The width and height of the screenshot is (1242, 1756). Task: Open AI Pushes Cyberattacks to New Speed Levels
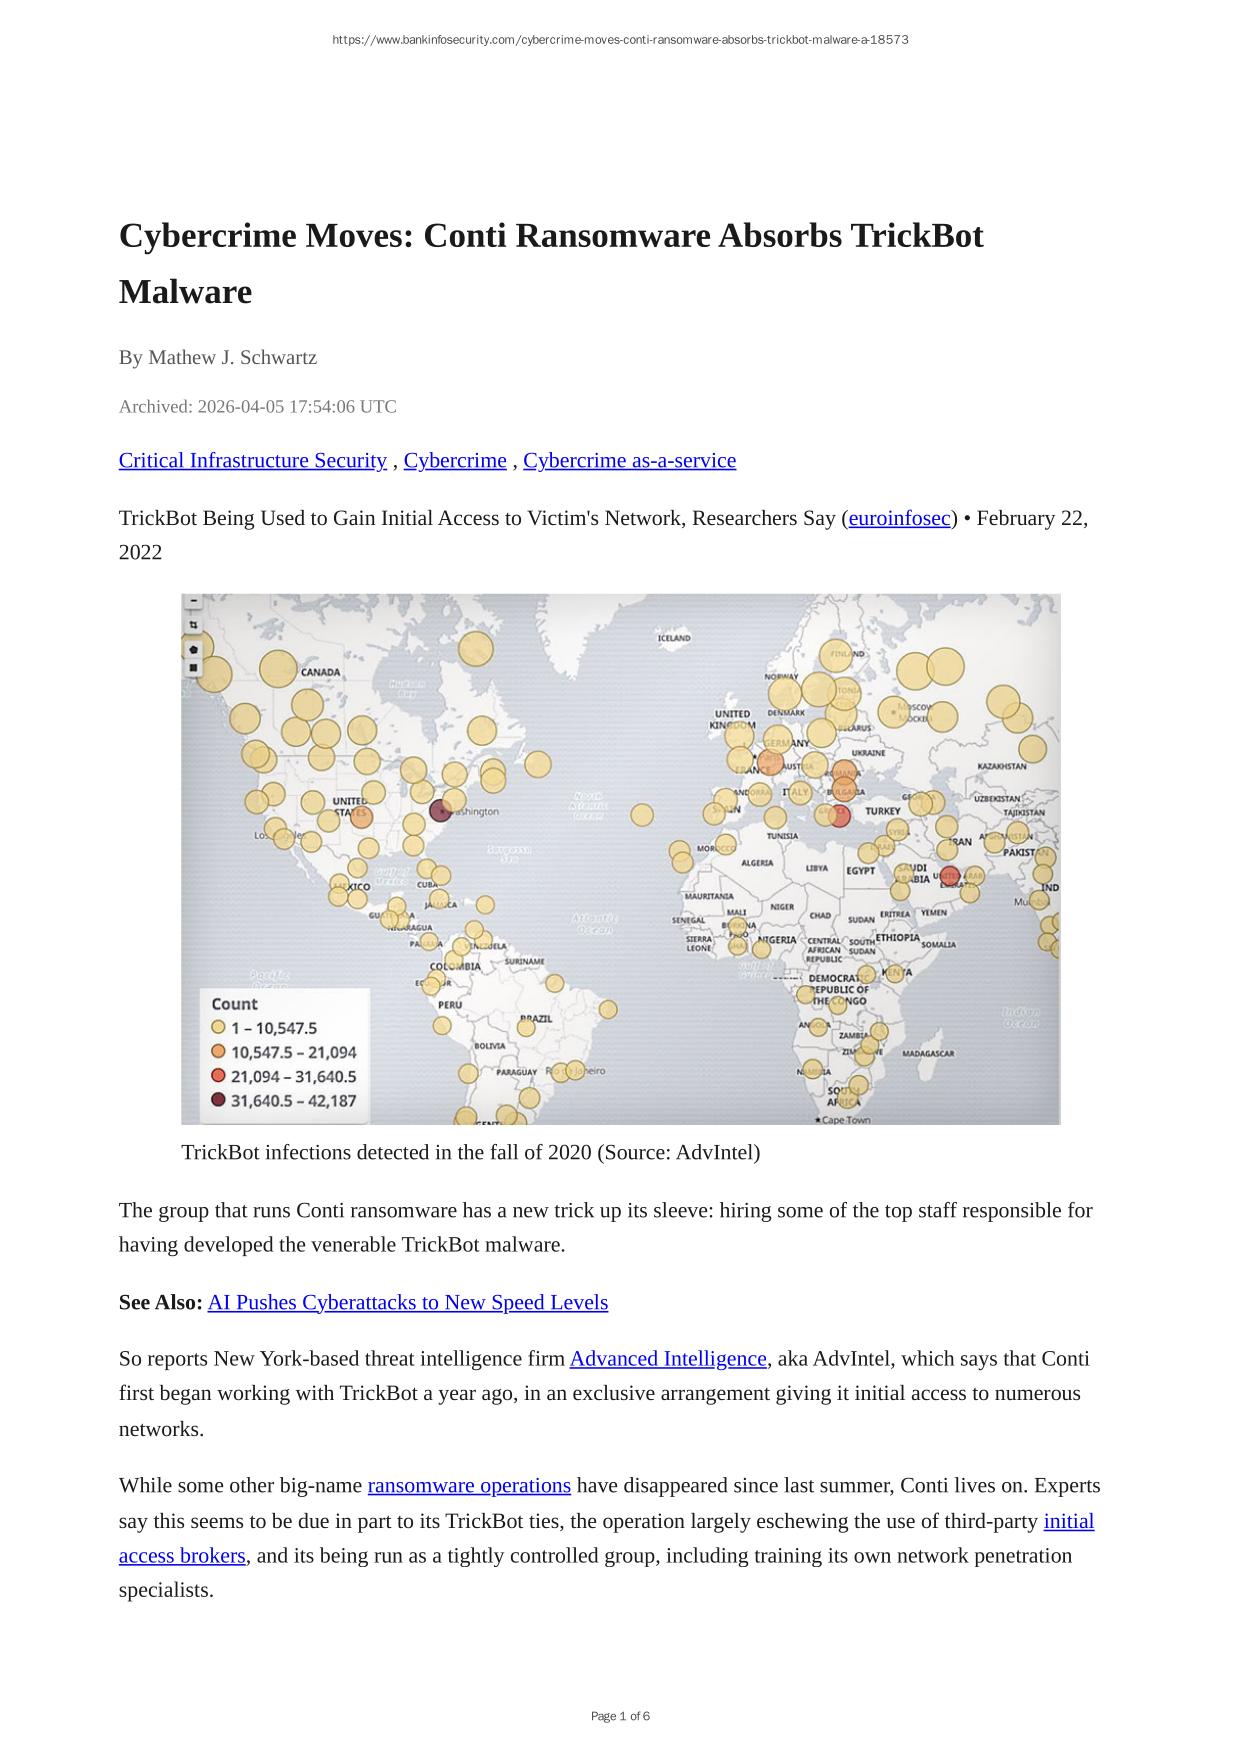click(x=407, y=1302)
